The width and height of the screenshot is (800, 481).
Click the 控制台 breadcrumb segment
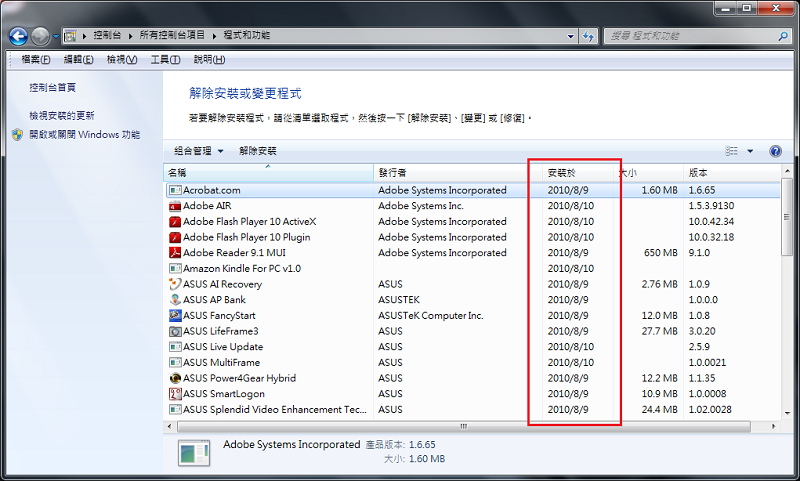tap(107, 35)
